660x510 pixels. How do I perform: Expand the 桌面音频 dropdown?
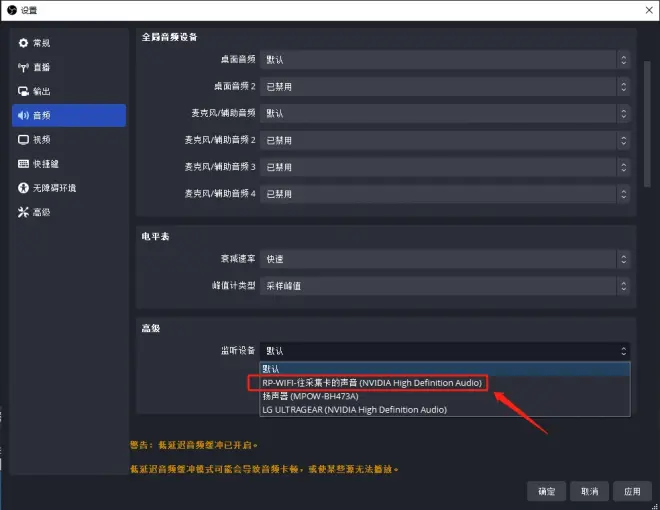445,60
